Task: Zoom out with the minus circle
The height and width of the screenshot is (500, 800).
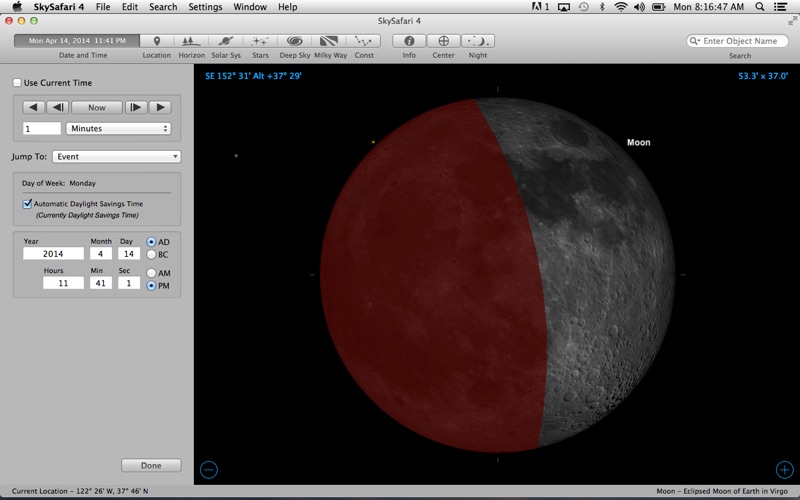Action: click(209, 469)
